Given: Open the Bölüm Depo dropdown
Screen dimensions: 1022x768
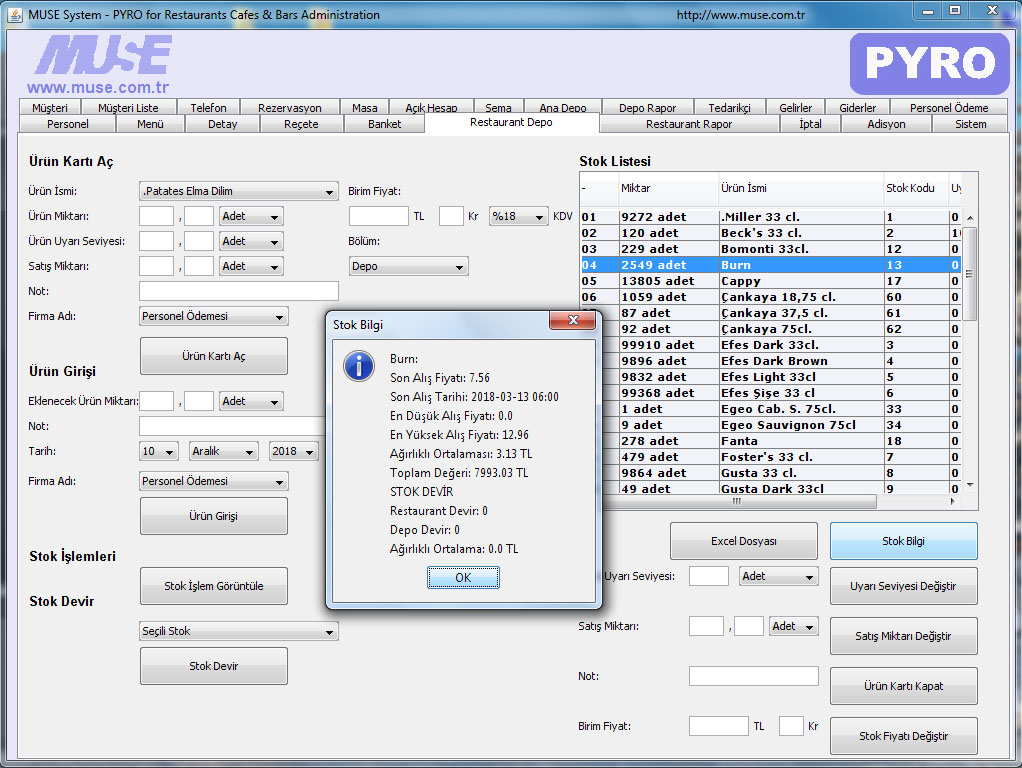Looking at the screenshot, I should 409,266.
